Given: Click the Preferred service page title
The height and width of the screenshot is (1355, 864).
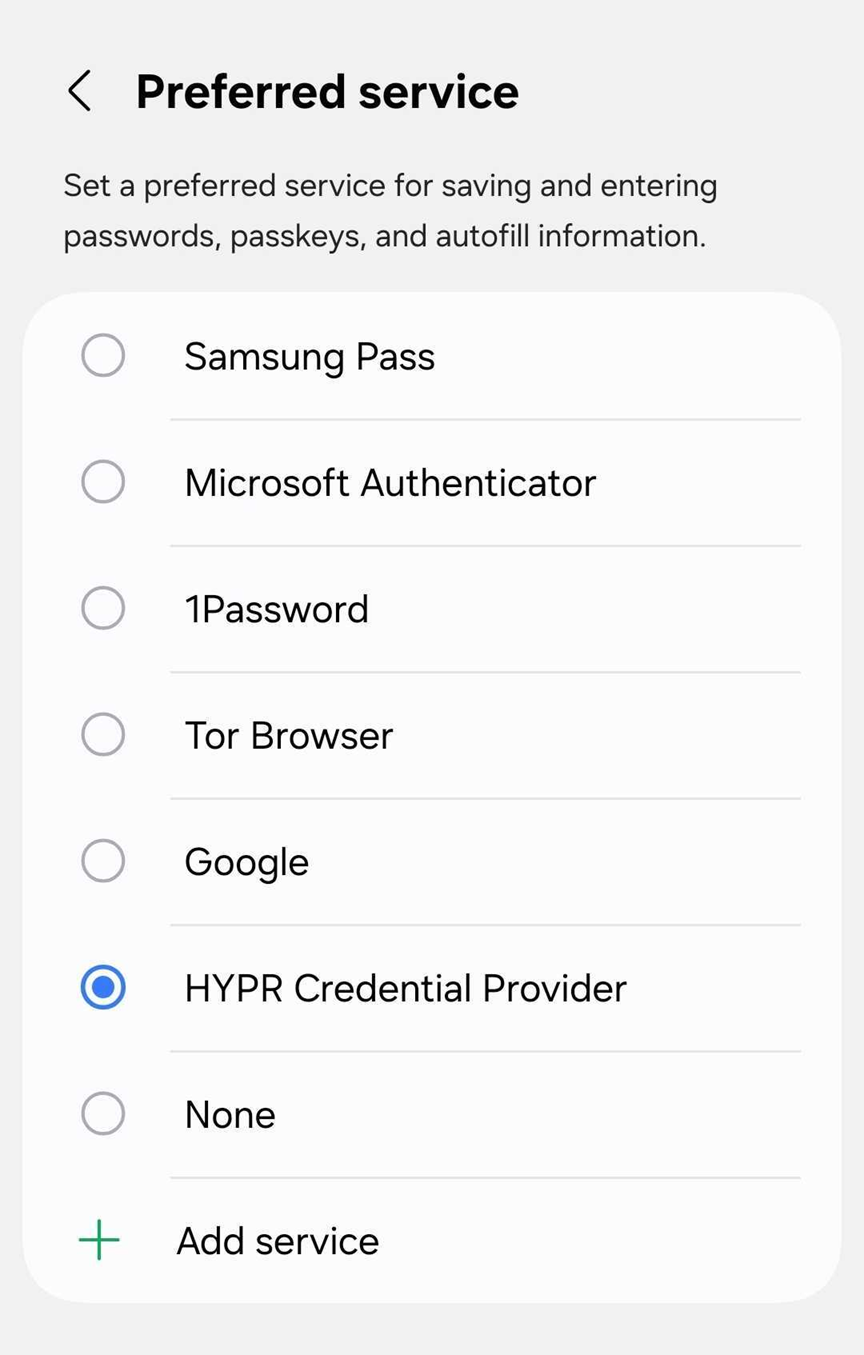Looking at the screenshot, I should click(x=327, y=91).
